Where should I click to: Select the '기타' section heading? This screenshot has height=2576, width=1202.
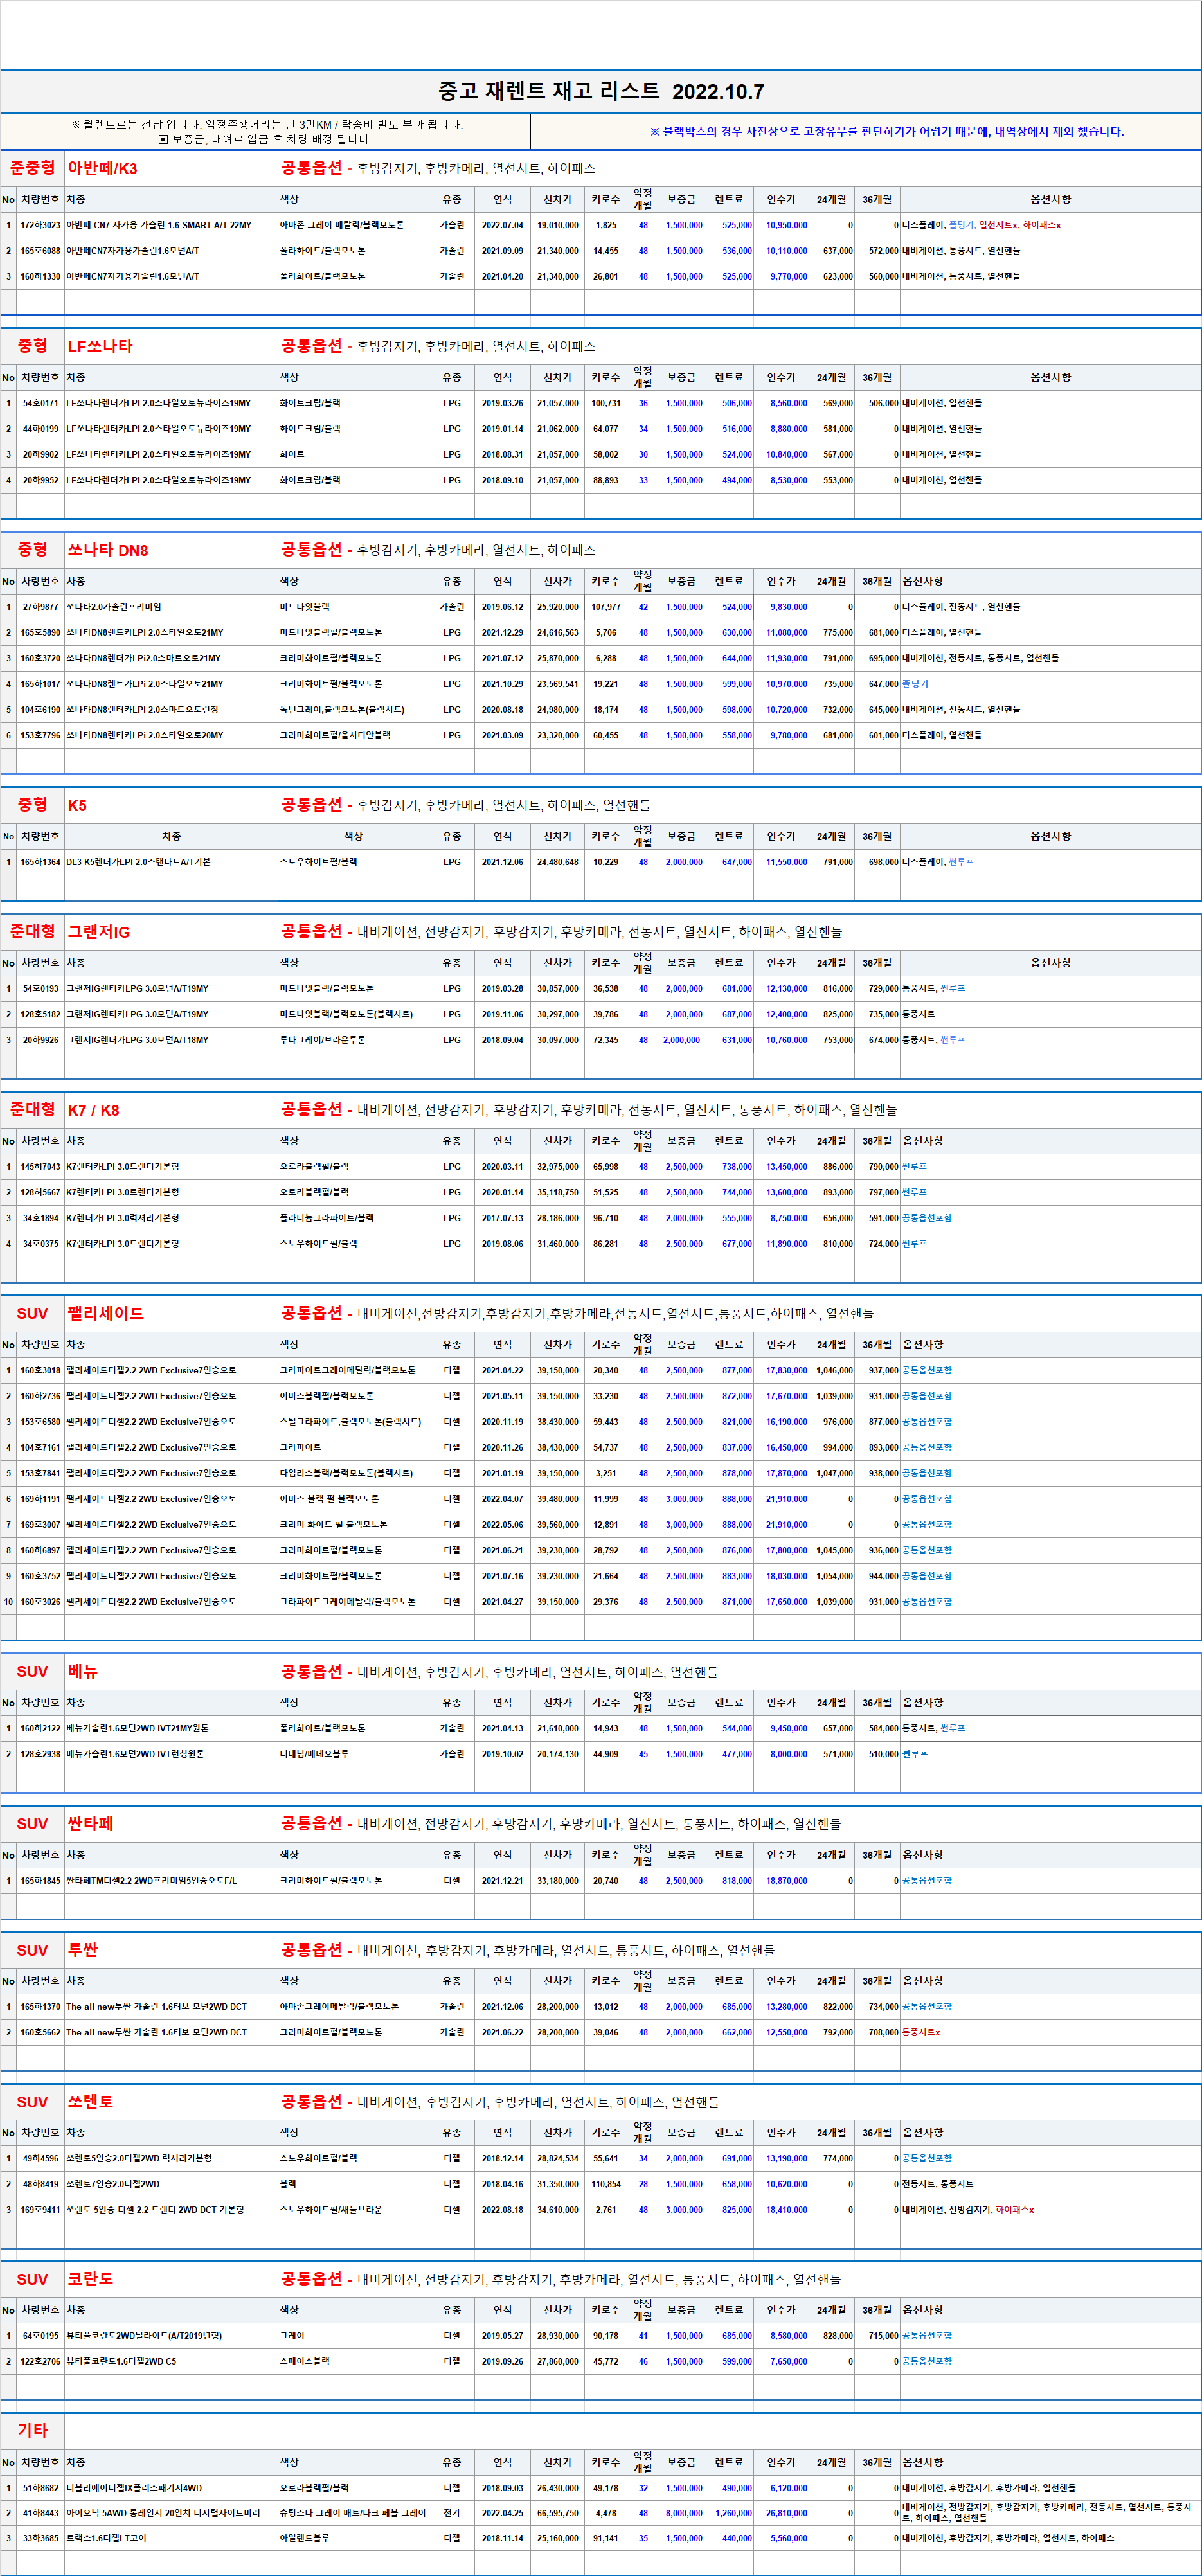pos(32,2430)
